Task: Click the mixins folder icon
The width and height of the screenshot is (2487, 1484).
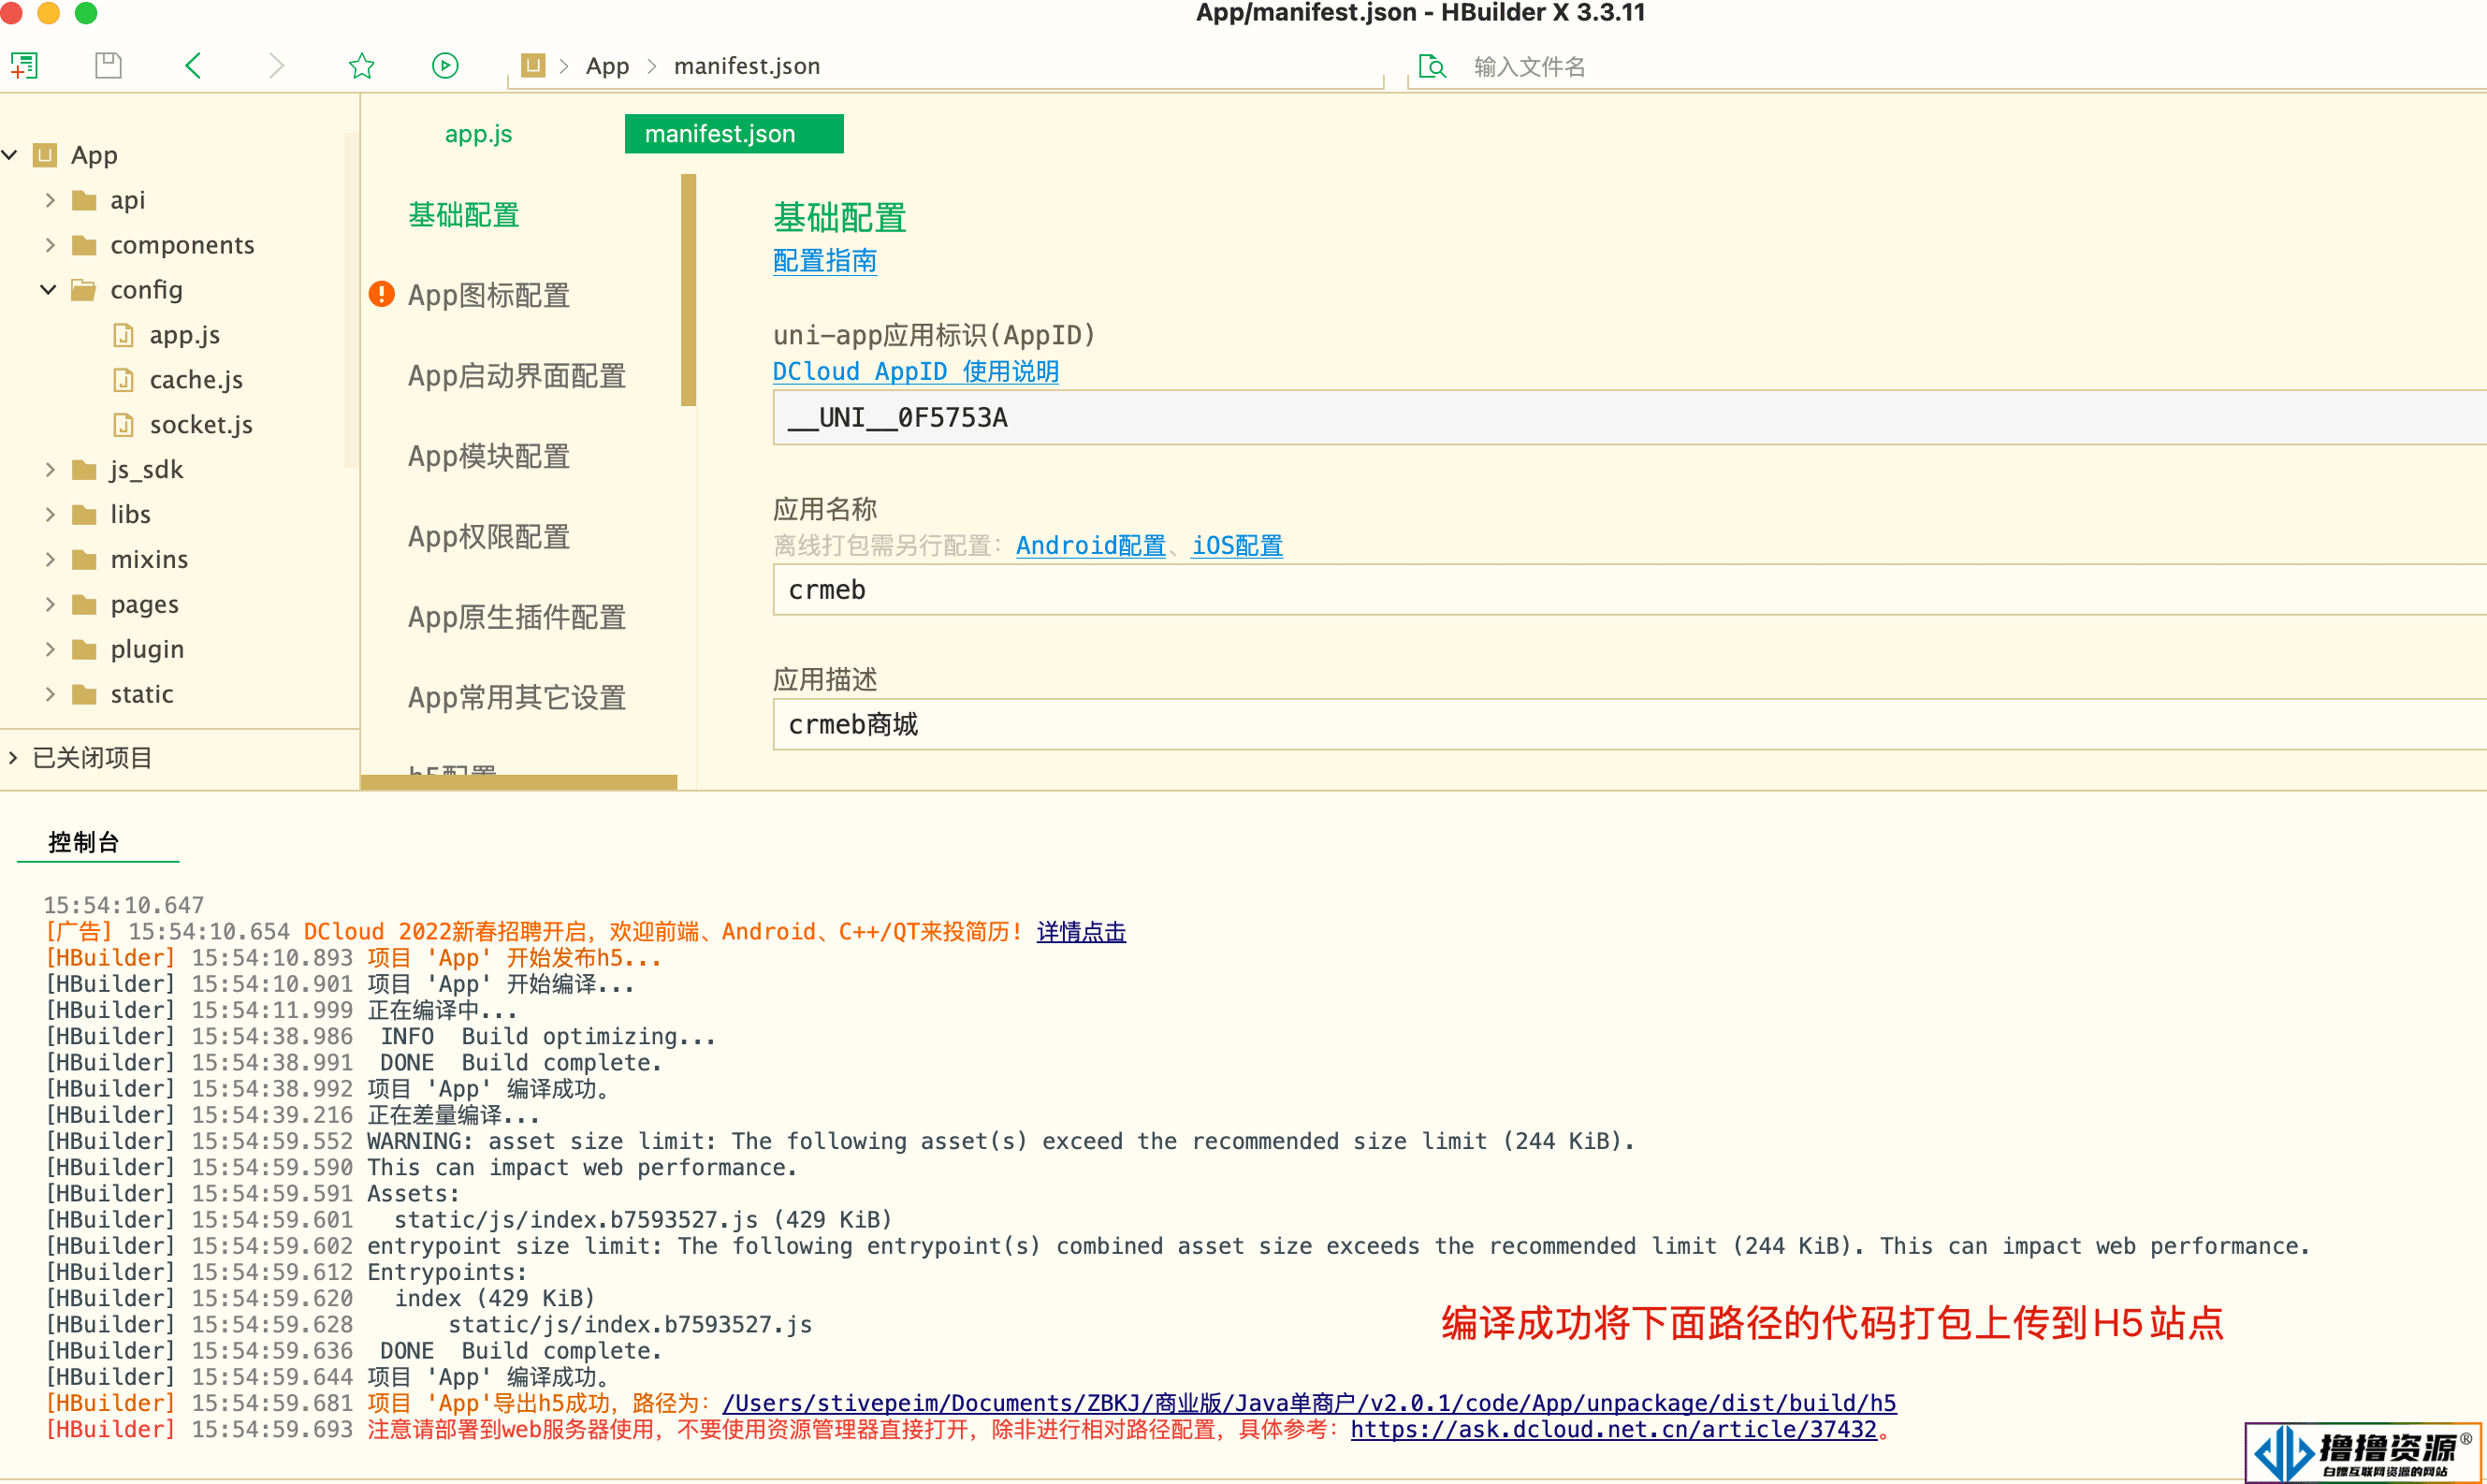Action: pos(85,560)
